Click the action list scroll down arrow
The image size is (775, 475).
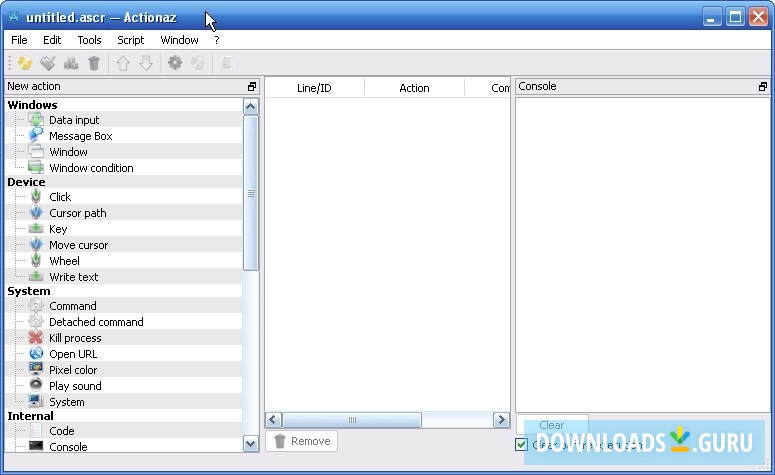pos(251,444)
